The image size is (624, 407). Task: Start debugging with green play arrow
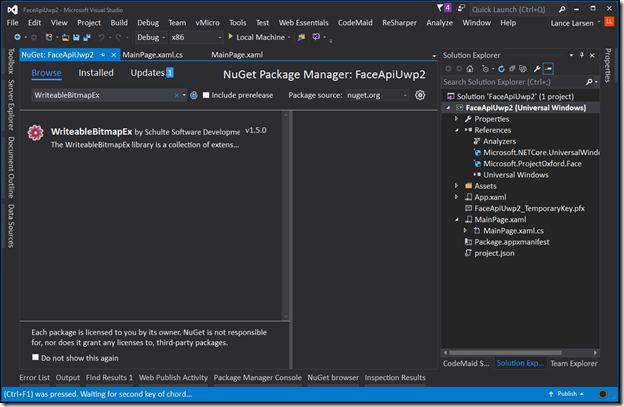point(230,37)
